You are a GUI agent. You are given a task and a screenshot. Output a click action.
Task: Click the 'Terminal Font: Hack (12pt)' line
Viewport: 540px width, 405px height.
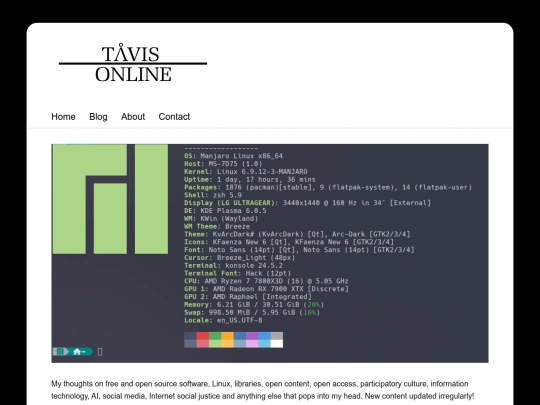pos(238,273)
